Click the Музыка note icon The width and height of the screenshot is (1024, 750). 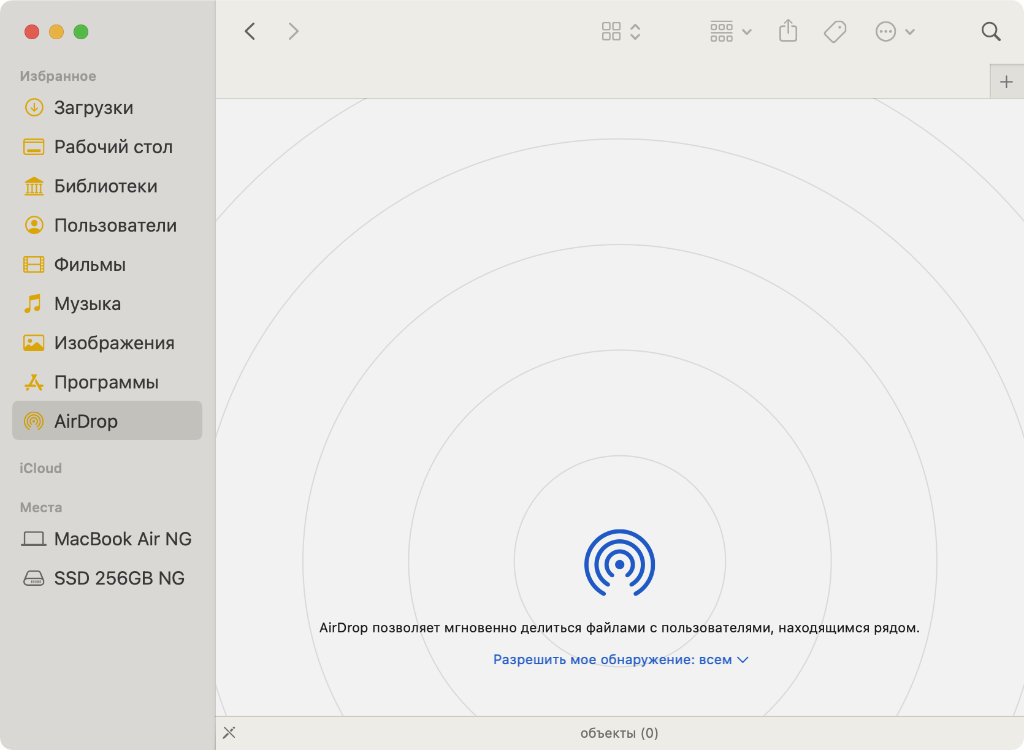(33, 303)
